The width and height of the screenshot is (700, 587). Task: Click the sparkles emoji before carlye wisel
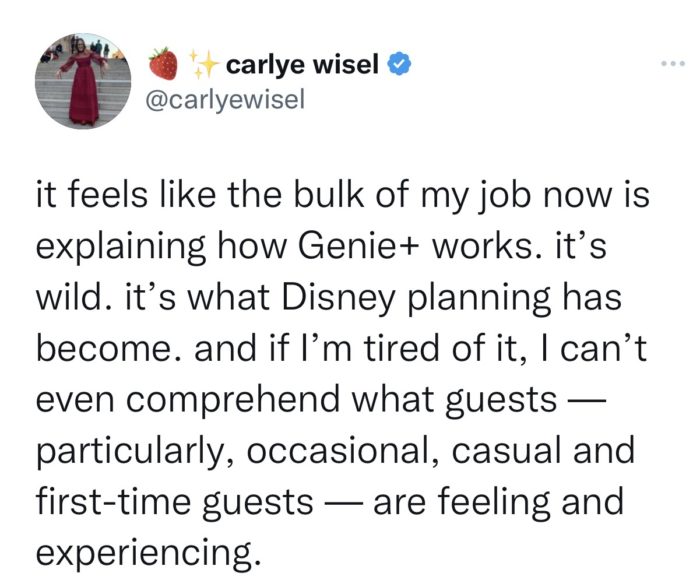coord(202,64)
